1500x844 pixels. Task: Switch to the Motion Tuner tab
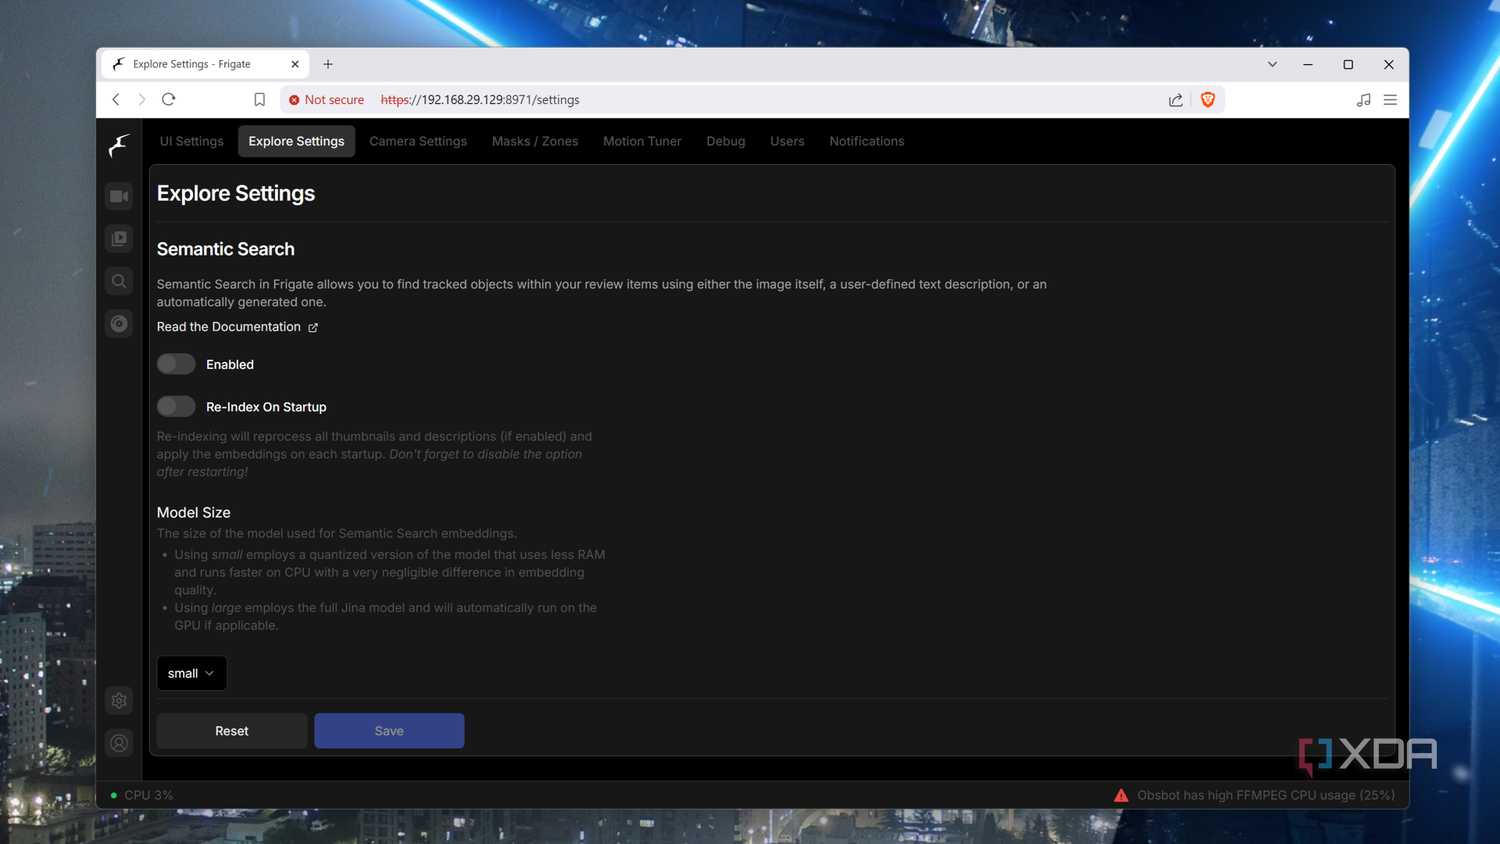tap(642, 141)
